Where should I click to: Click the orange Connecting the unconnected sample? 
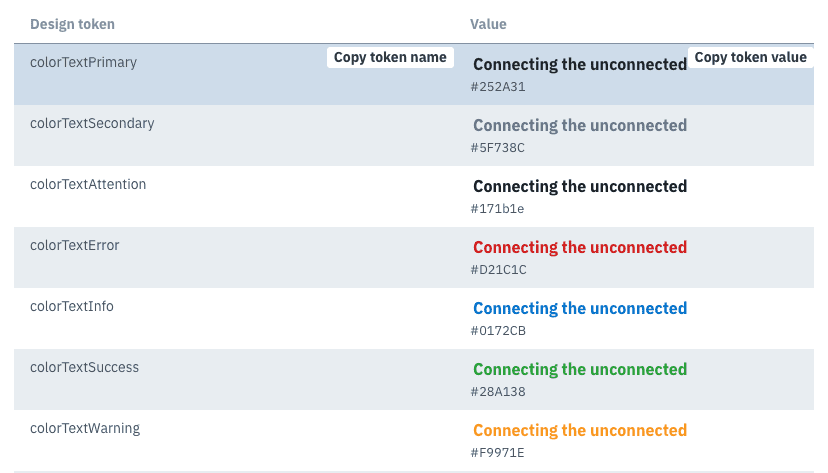click(580, 430)
